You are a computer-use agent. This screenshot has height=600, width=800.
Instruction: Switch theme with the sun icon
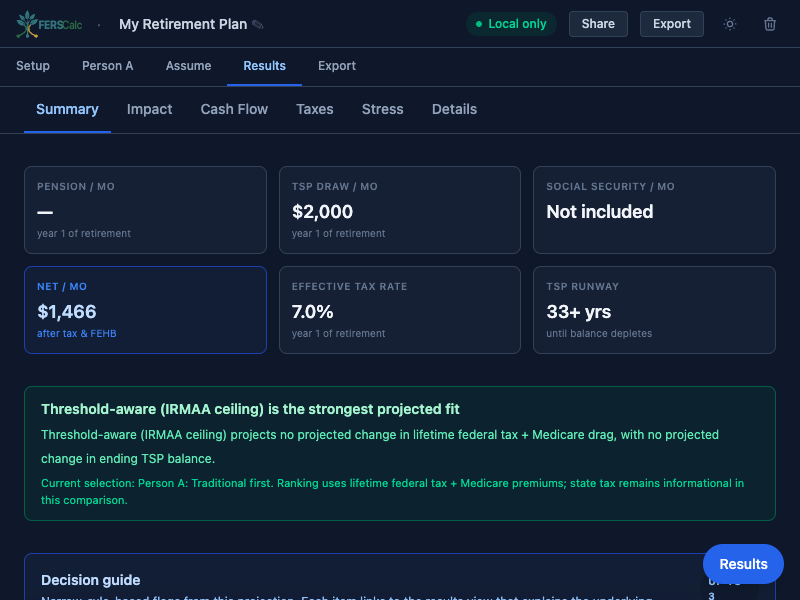click(x=729, y=24)
